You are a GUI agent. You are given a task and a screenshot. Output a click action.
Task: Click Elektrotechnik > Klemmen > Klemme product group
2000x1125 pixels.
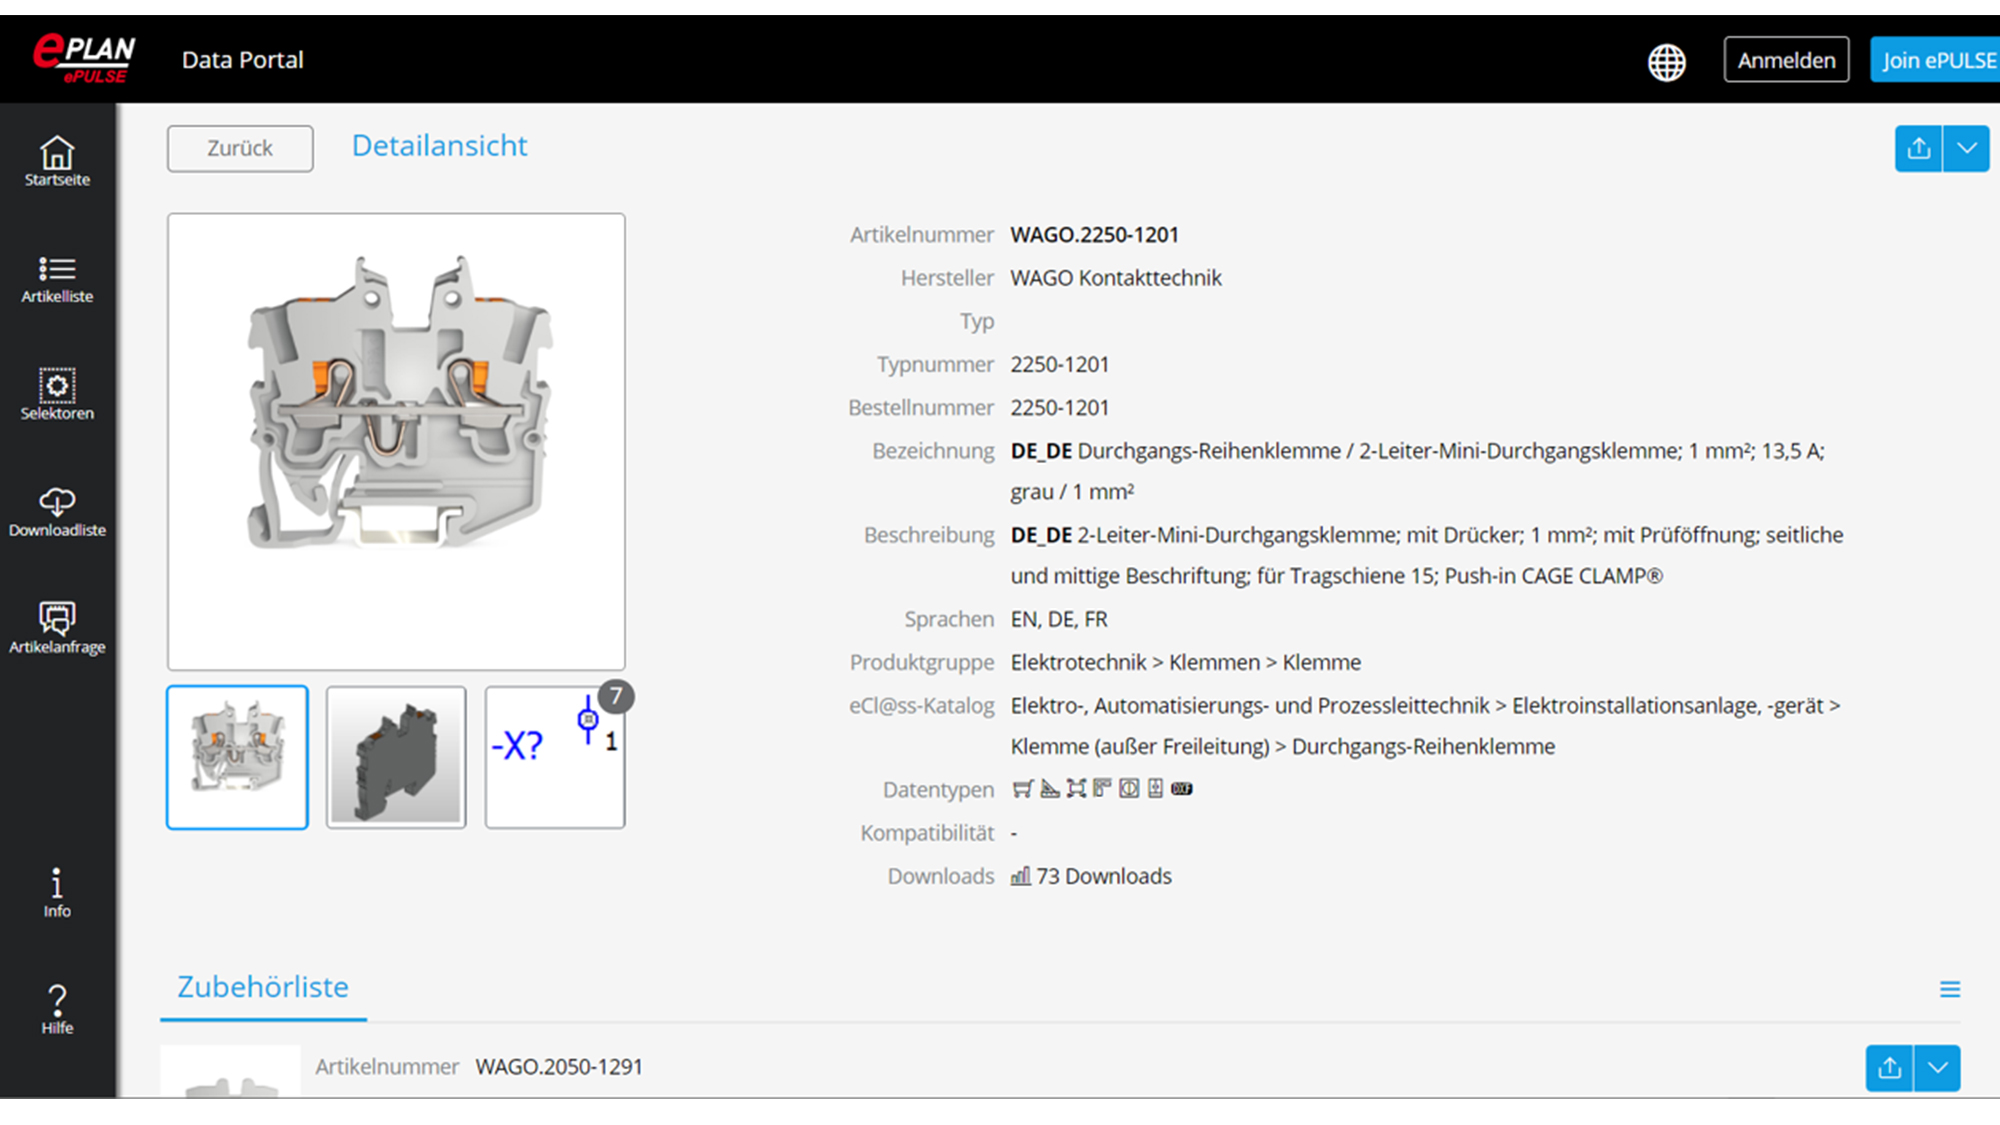(x=1186, y=663)
